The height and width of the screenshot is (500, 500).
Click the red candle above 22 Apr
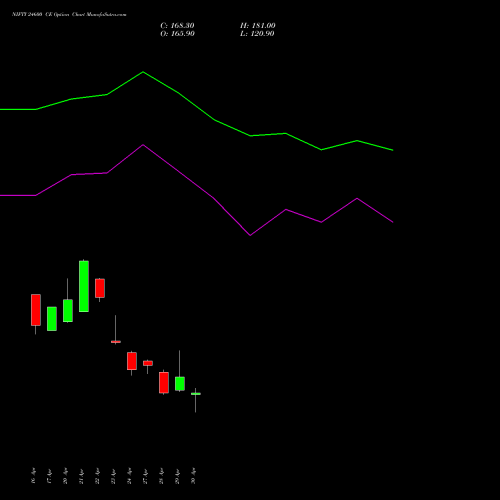click(100, 288)
